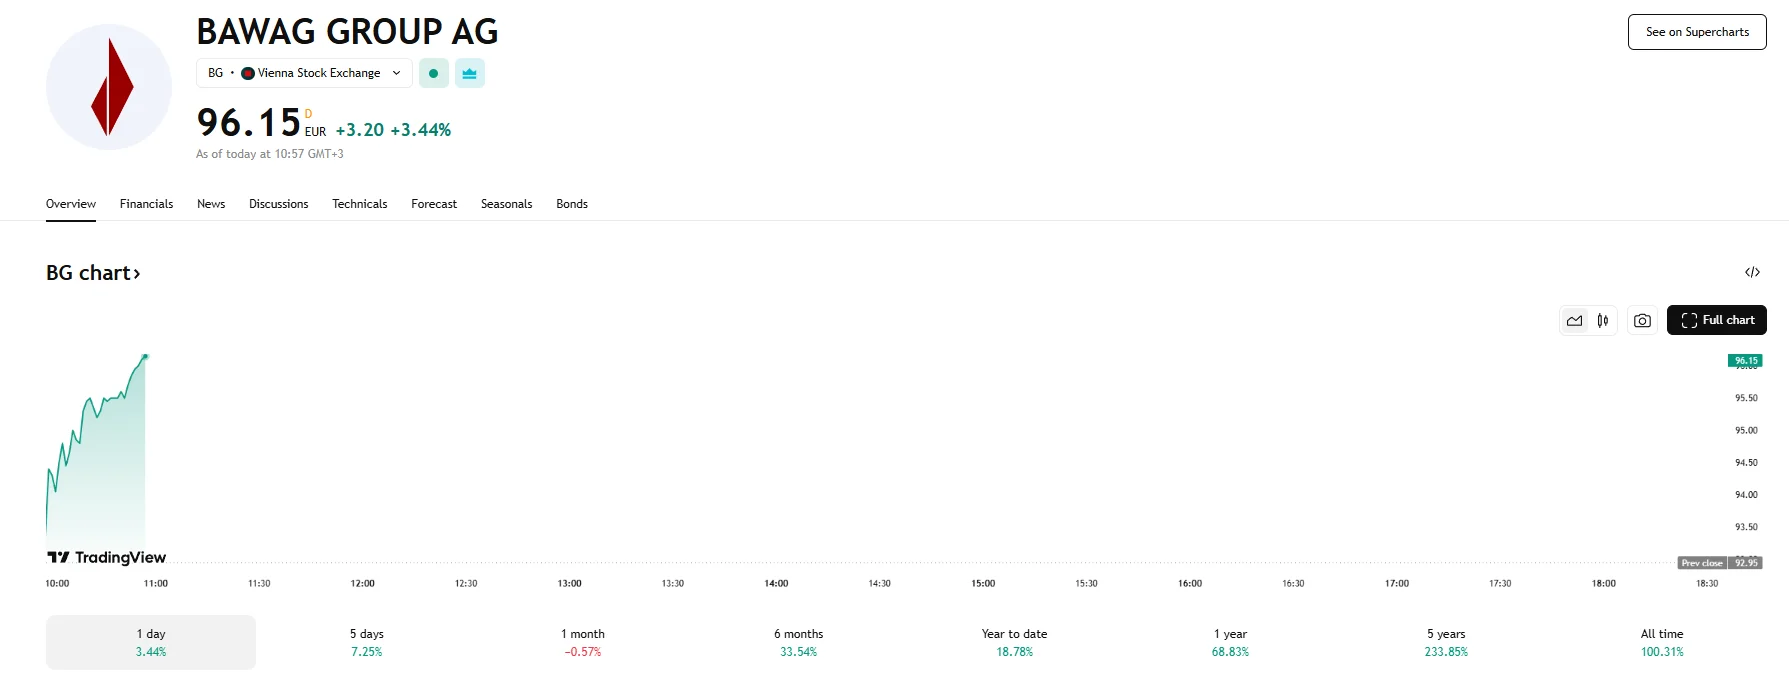The height and width of the screenshot is (684, 1789).
Task: Open the Full chart view
Action: coord(1716,320)
